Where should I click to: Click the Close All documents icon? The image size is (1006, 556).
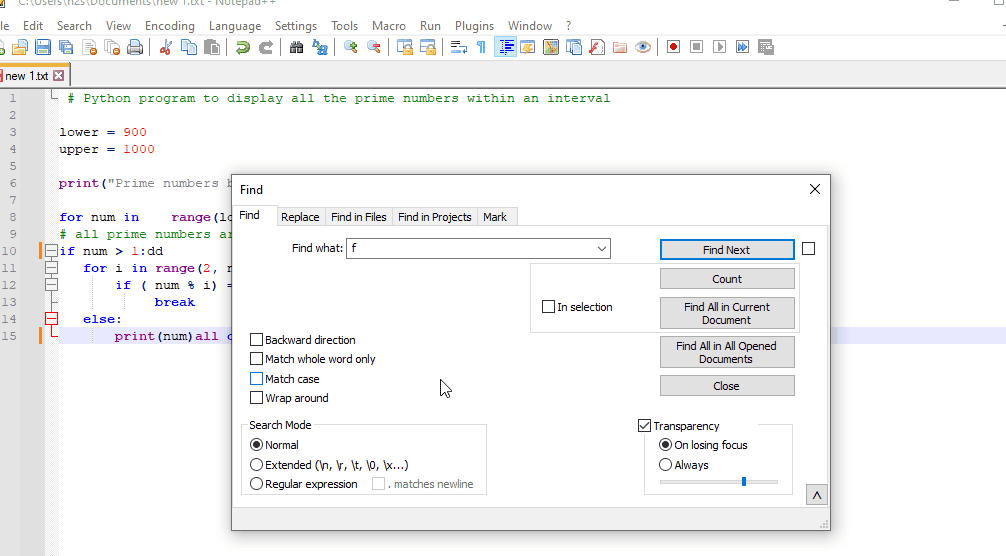[112, 47]
